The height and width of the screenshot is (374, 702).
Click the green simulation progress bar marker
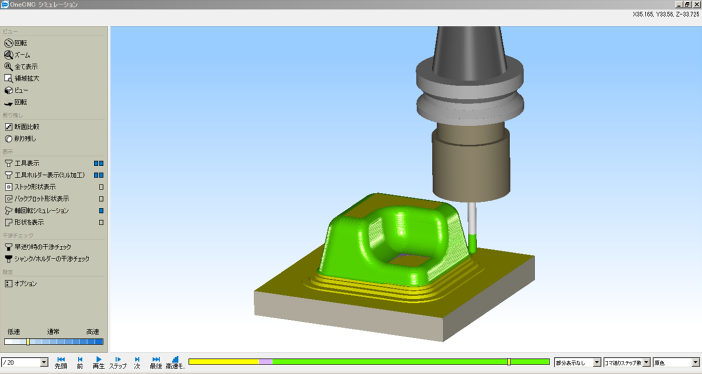(x=509, y=361)
